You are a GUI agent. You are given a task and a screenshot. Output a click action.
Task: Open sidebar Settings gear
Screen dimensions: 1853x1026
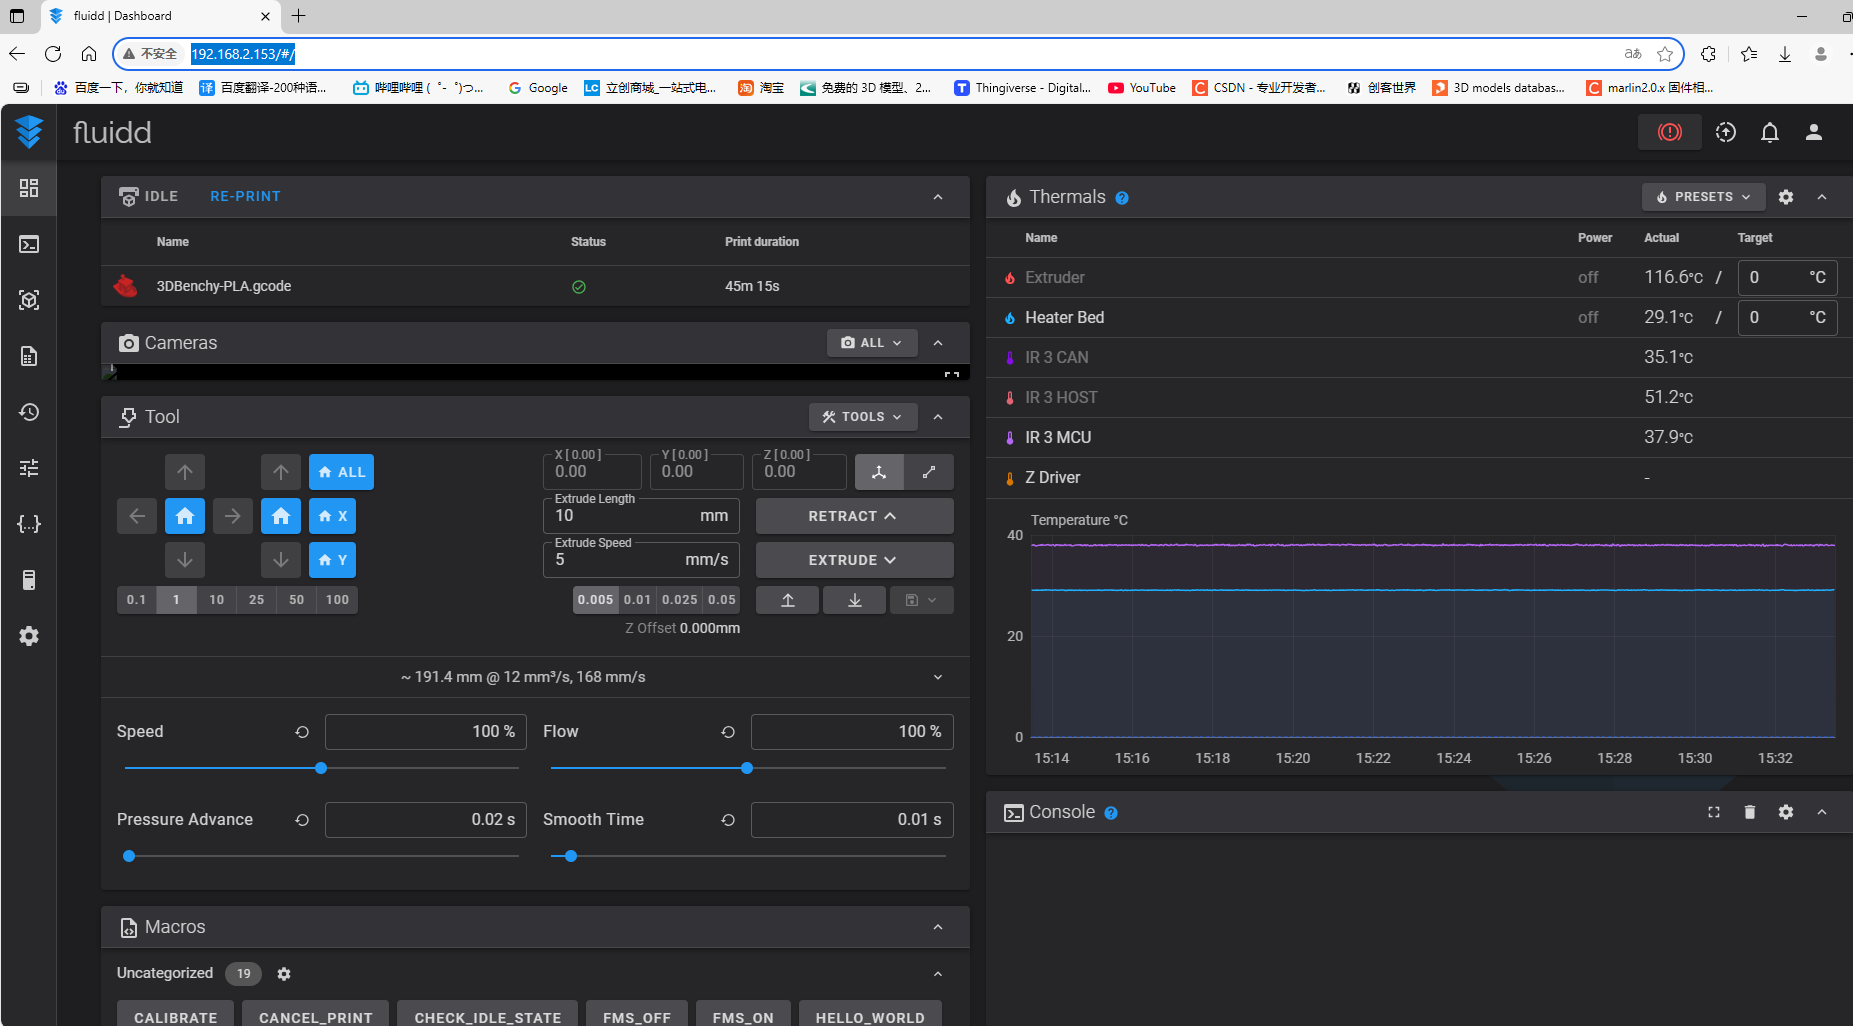29,636
